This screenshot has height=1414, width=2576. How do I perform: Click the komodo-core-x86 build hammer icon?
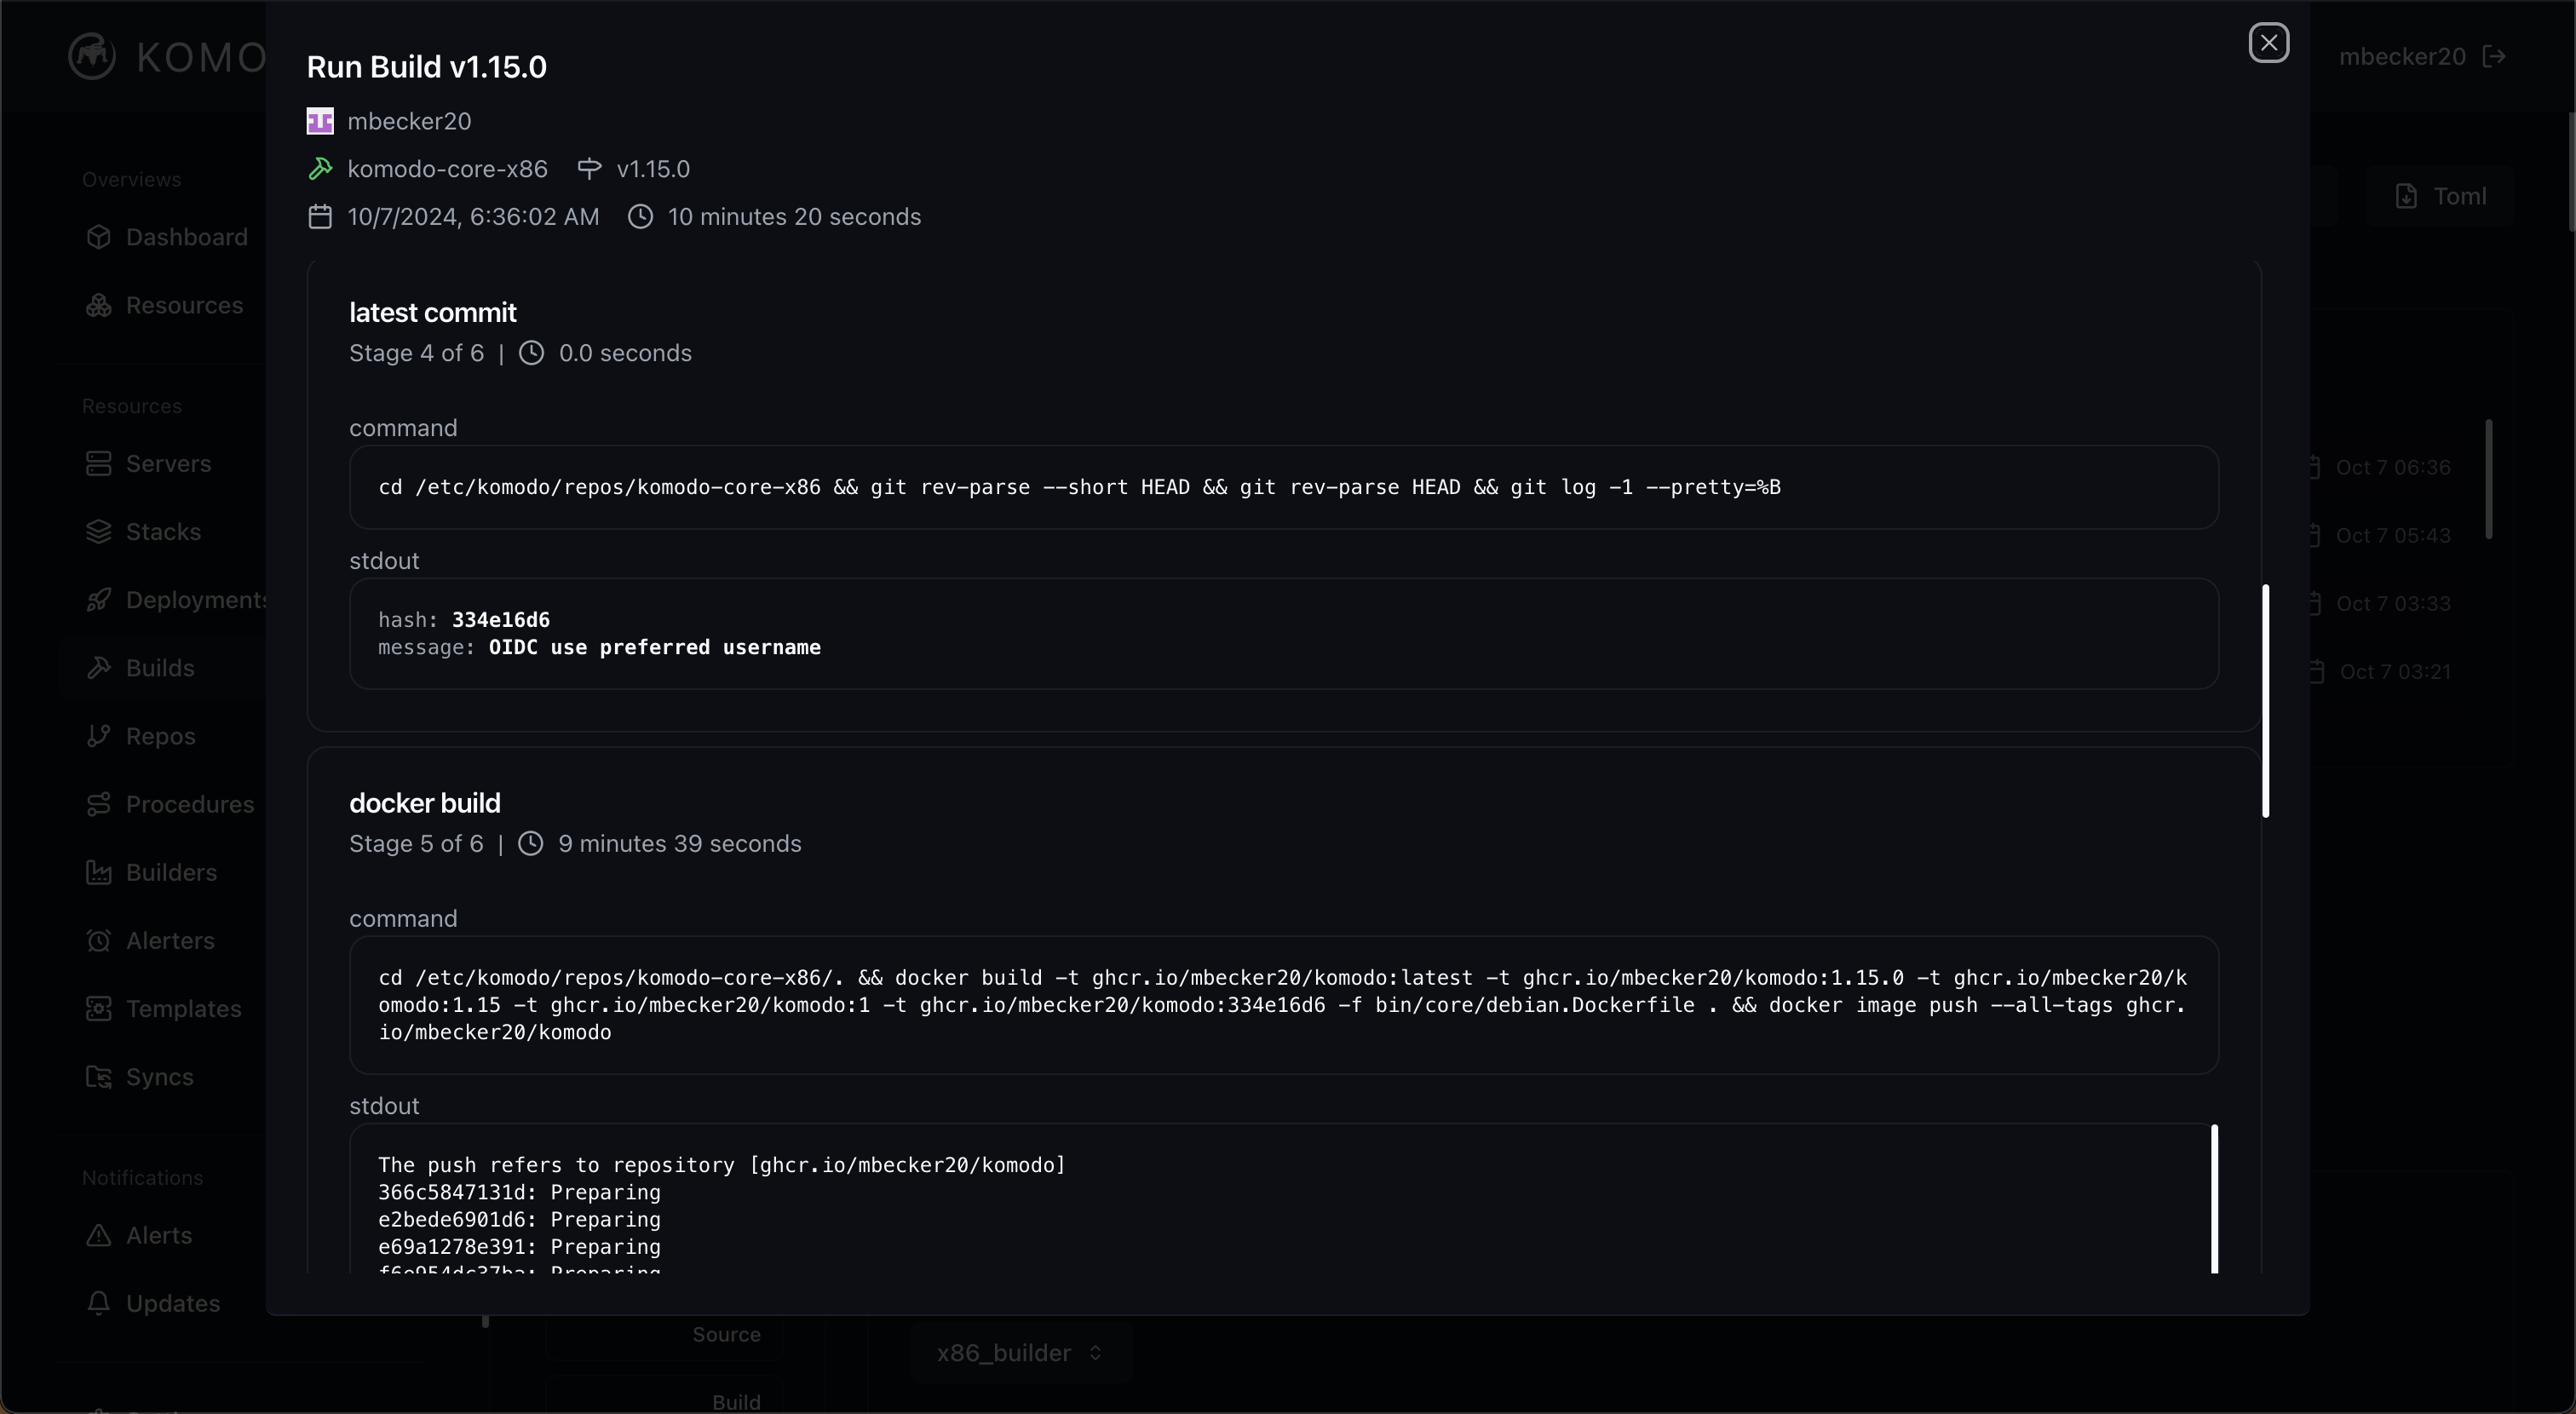[x=320, y=169]
